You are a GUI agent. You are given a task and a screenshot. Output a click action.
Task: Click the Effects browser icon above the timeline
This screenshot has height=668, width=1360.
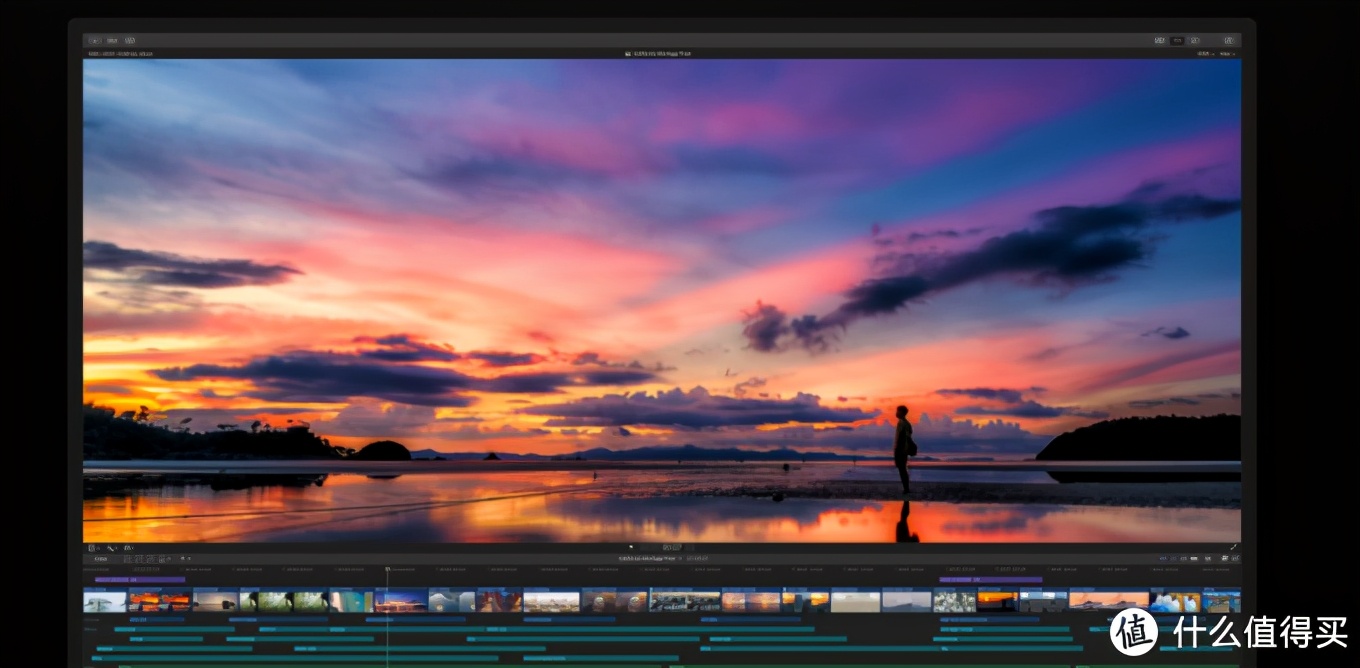(1224, 558)
